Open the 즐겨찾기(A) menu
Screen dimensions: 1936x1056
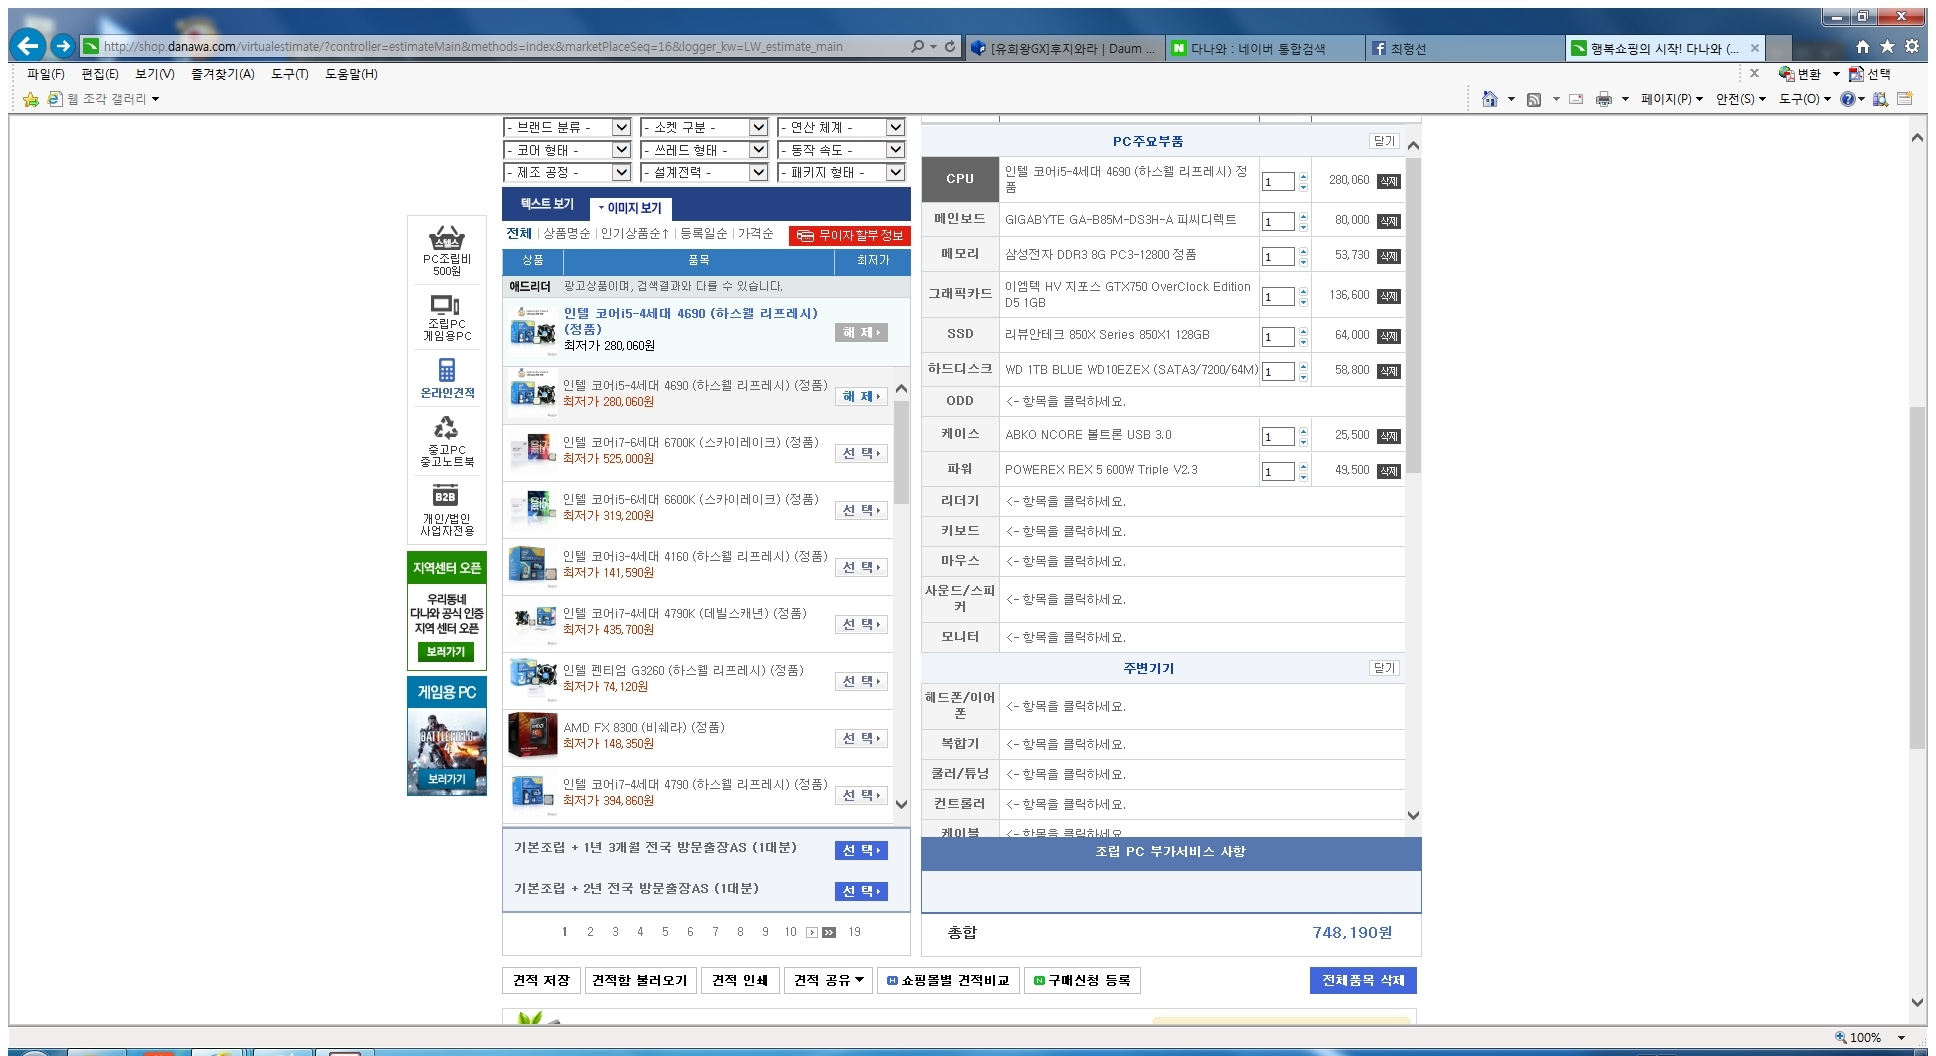pos(222,74)
